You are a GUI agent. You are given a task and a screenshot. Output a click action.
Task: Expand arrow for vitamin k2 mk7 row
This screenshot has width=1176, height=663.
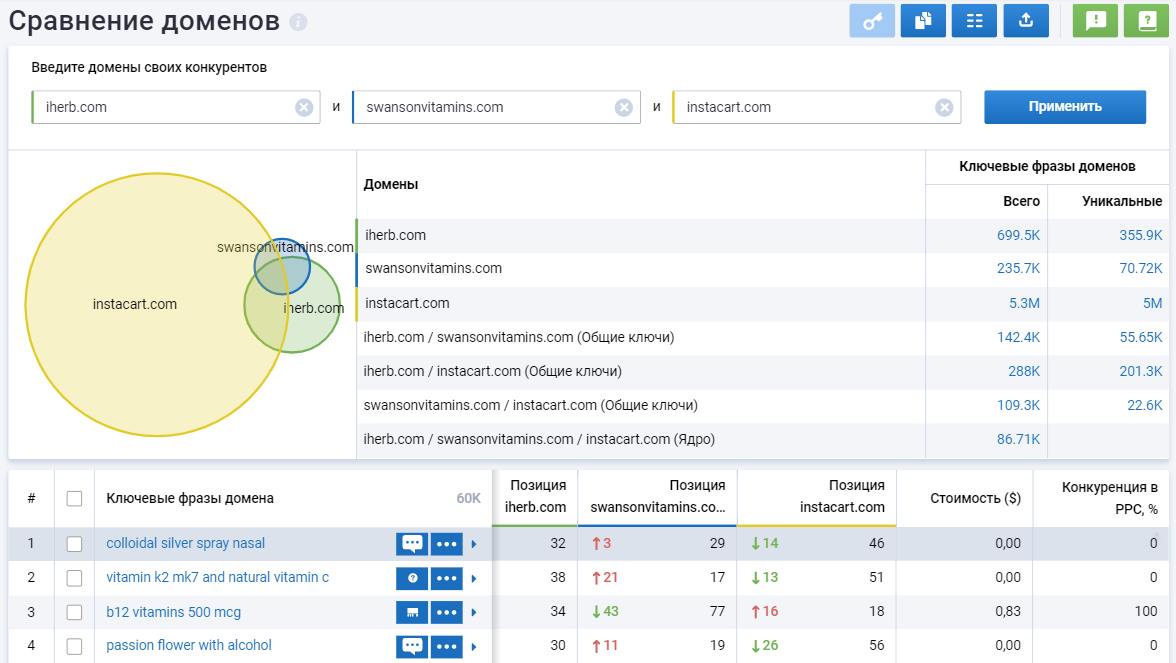tap(474, 578)
